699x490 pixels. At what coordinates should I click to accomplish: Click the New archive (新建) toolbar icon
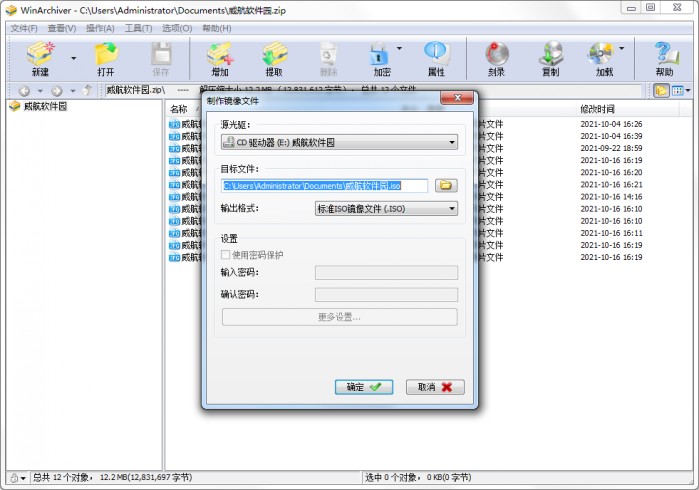click(41, 59)
